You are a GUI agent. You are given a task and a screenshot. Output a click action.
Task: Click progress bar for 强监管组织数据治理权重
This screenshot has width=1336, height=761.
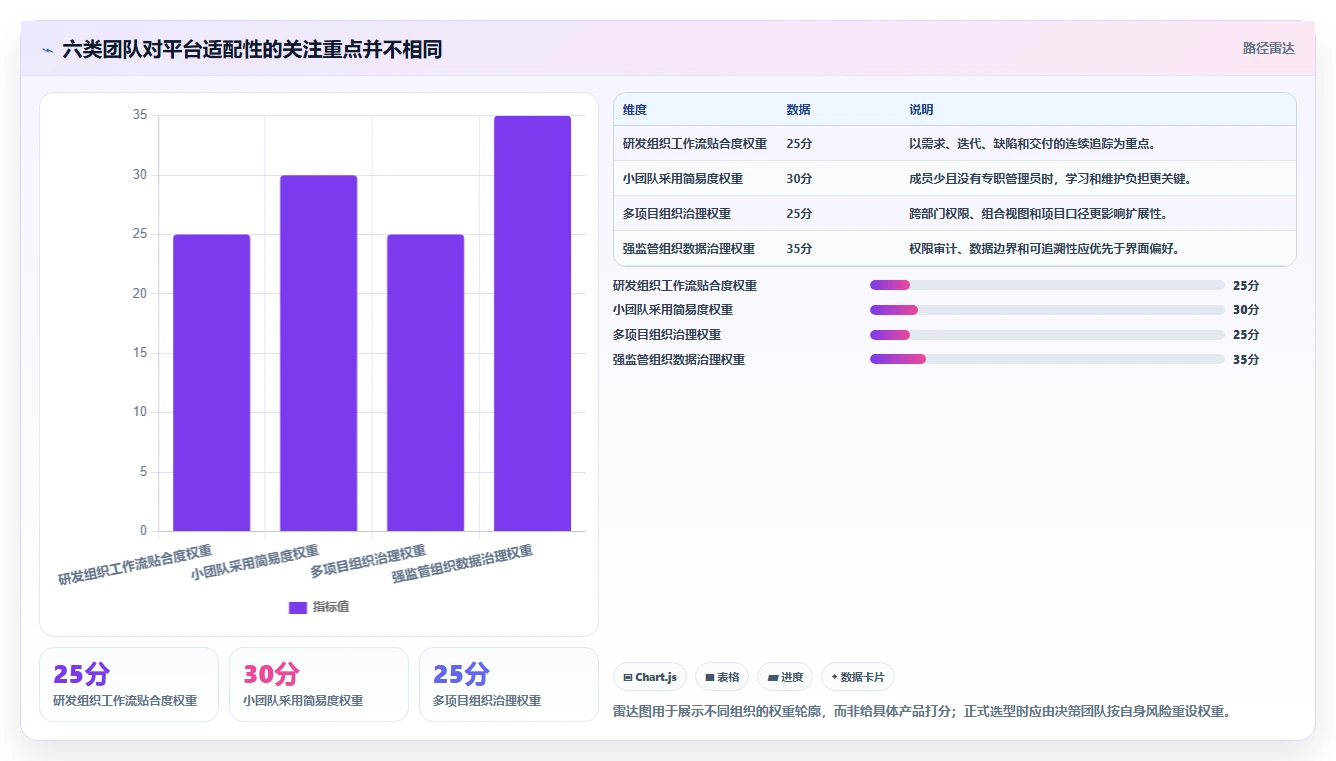(x=1047, y=359)
